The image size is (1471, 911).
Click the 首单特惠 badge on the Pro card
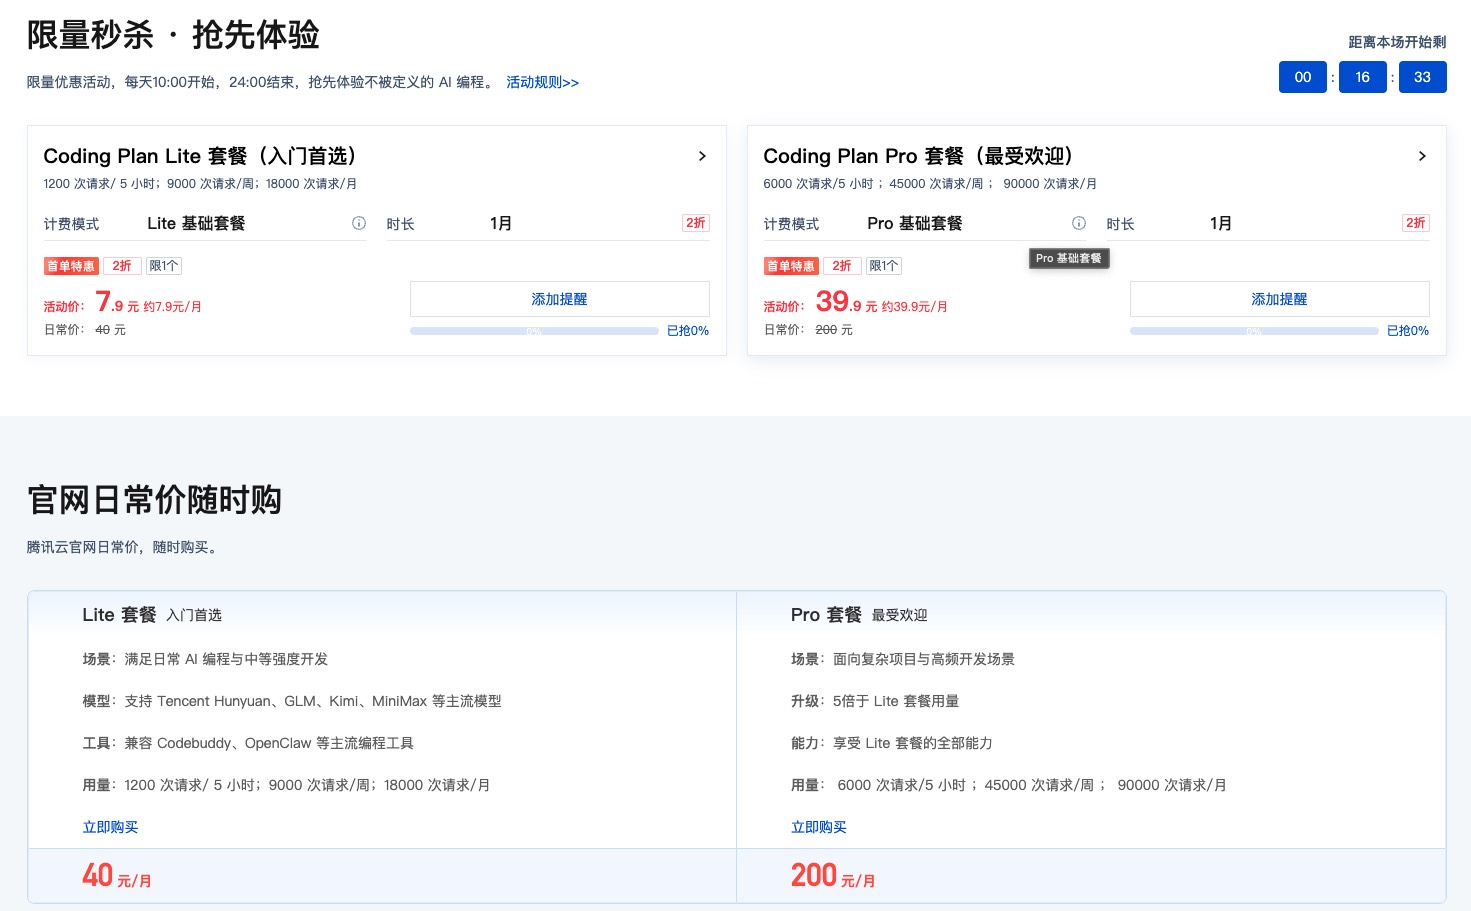pyautogui.click(x=790, y=265)
